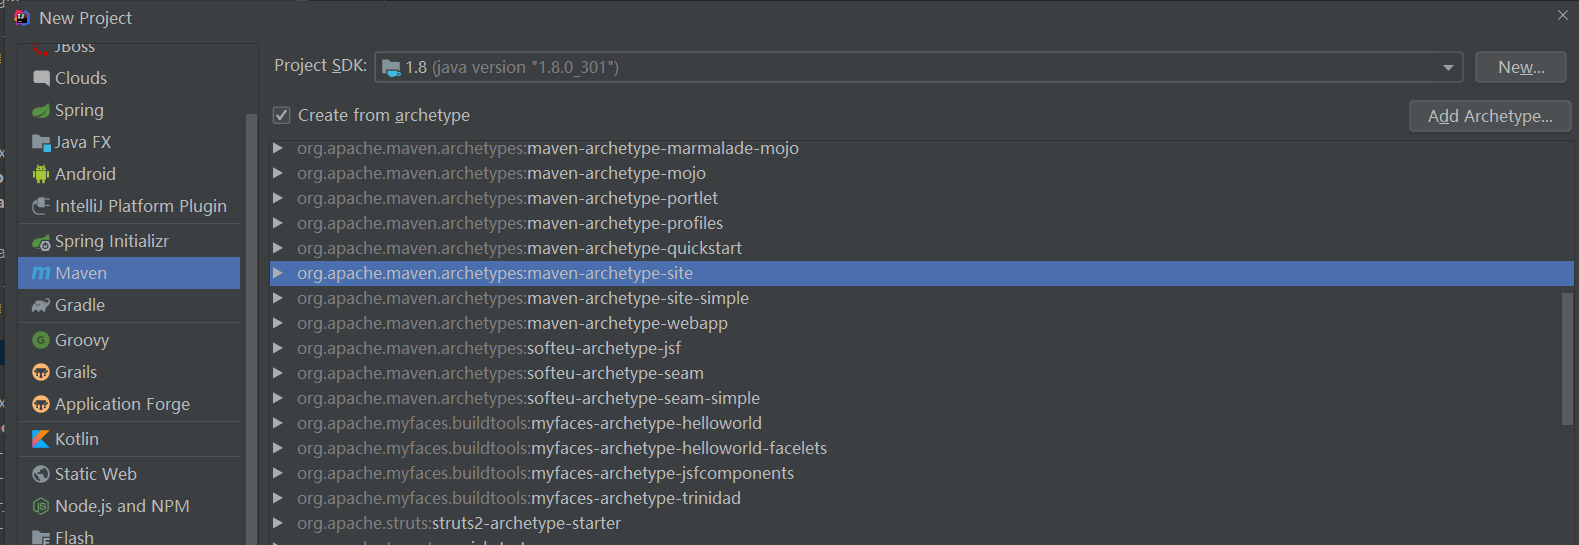Click the Flash folder icon

[41, 538]
